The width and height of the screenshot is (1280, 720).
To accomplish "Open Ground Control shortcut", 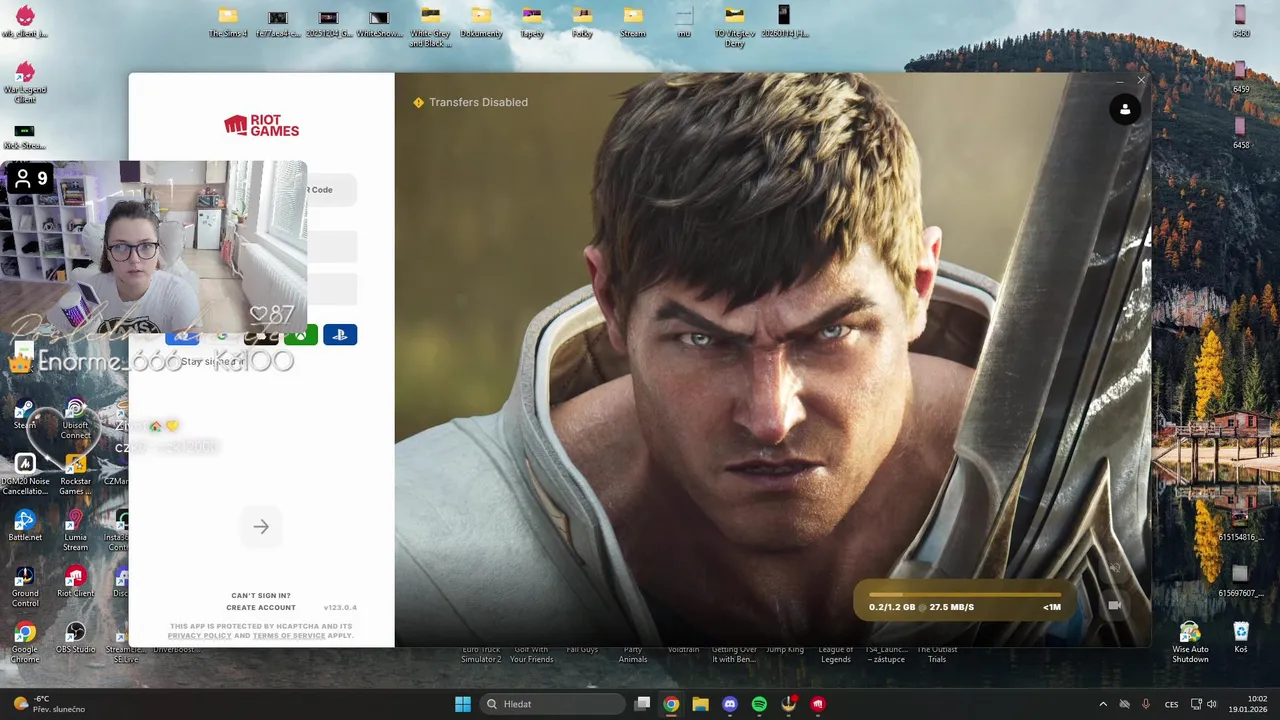I will pyautogui.click(x=25, y=587).
